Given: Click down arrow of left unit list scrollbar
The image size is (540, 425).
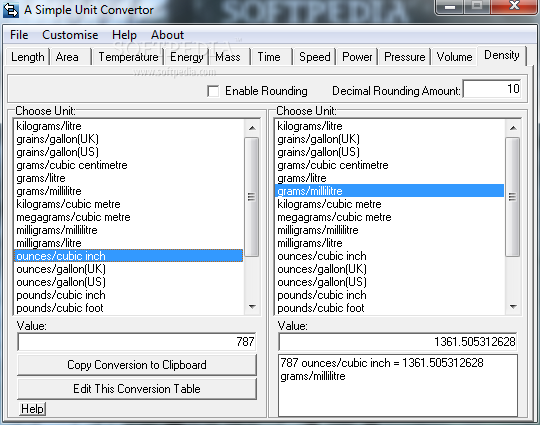Looking at the screenshot, I should (x=252, y=307).
